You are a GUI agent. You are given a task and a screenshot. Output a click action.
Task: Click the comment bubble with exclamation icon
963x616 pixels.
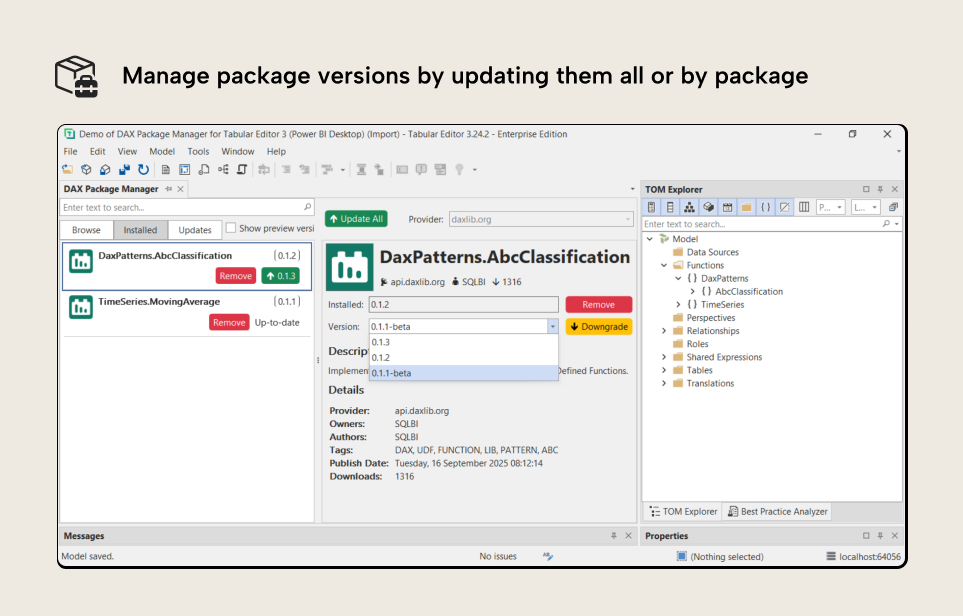click(421, 170)
